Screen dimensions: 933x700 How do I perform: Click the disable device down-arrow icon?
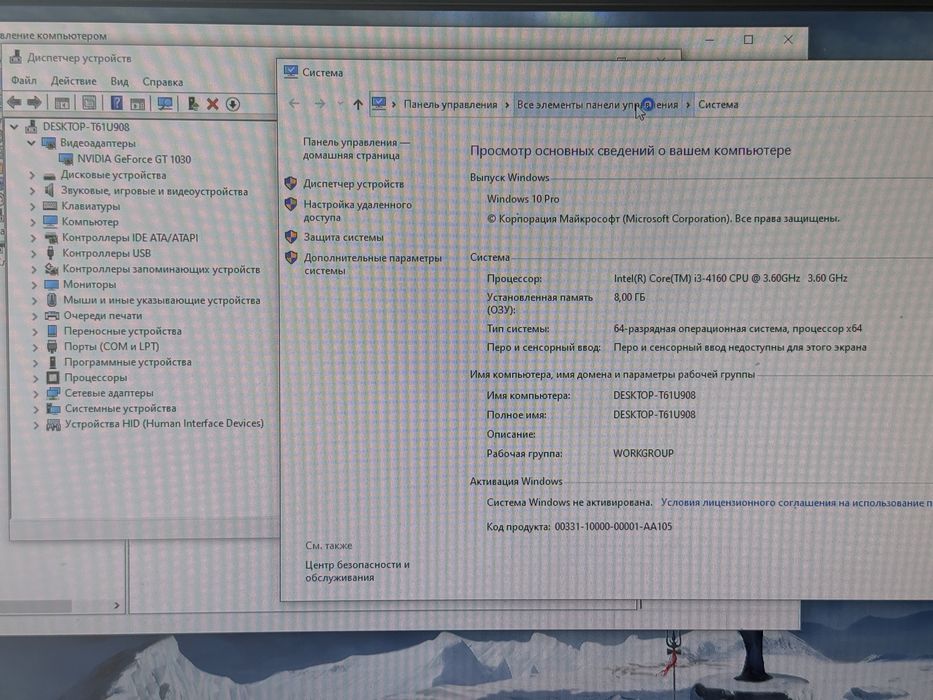[233, 104]
